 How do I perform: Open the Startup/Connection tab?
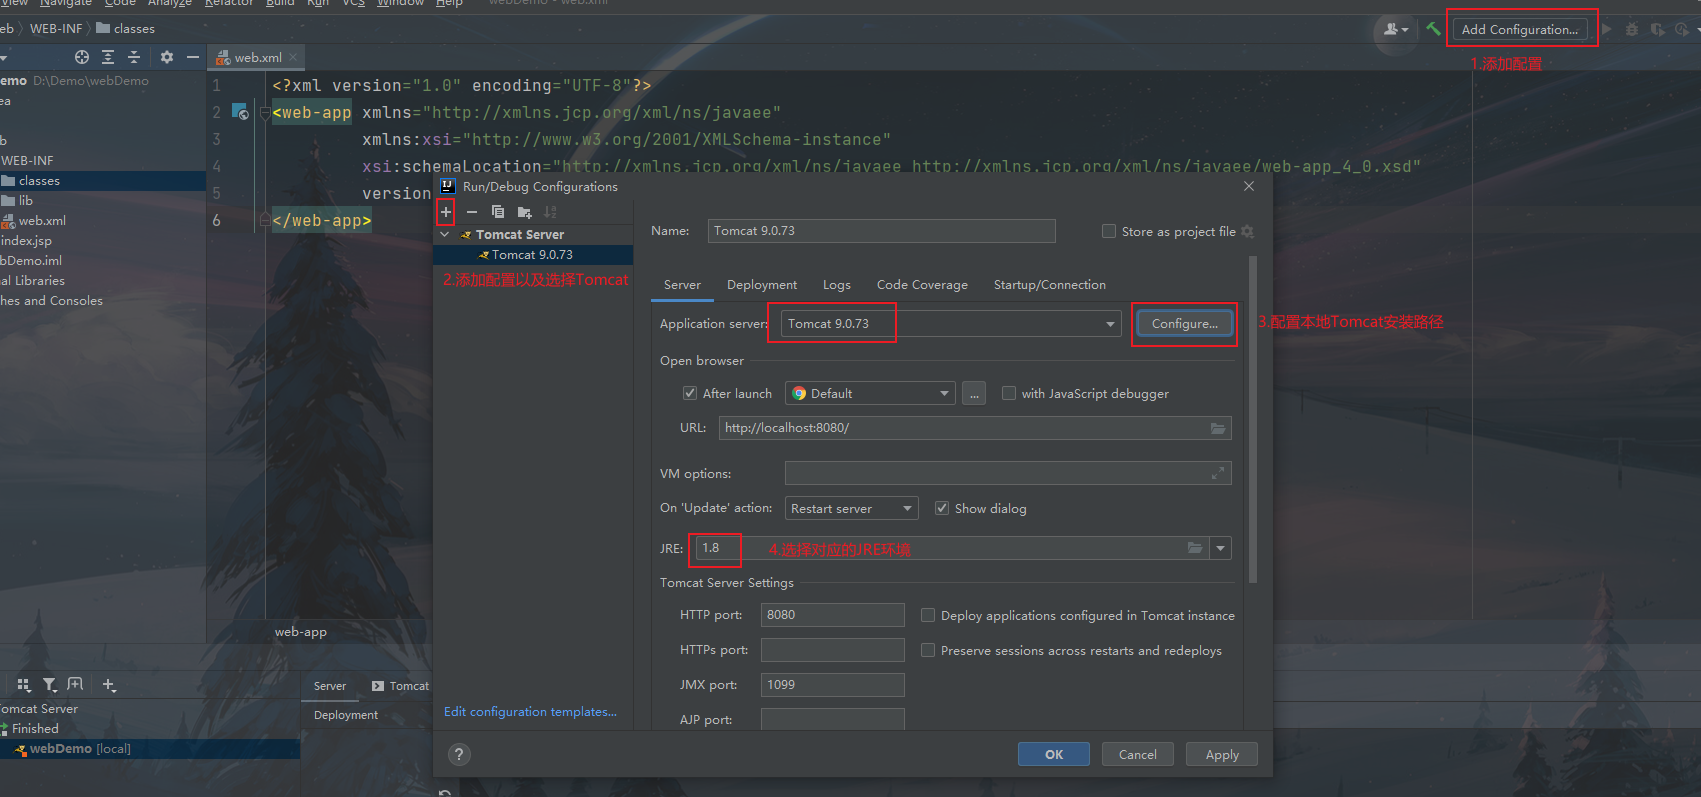tap(1049, 285)
